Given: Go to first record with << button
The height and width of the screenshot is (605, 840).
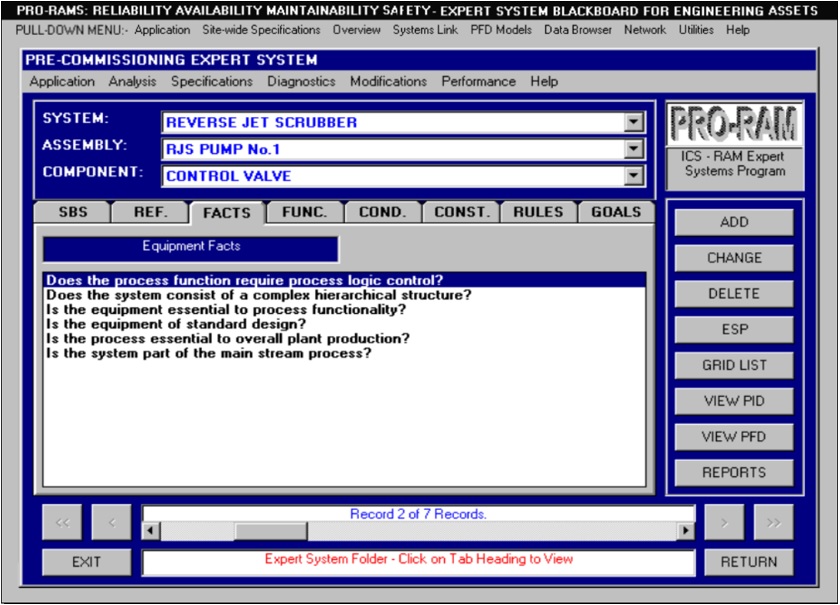Looking at the screenshot, I should click(x=62, y=522).
